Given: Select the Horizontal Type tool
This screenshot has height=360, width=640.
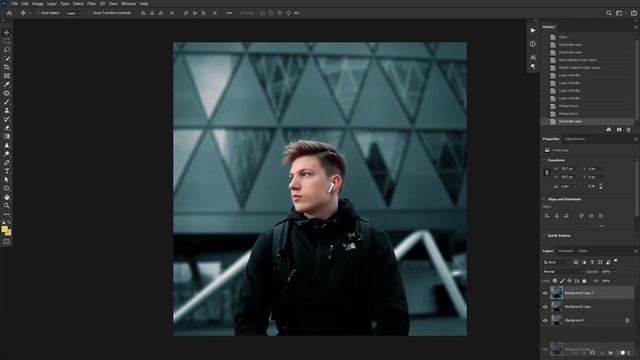Looking at the screenshot, I should [x=7, y=171].
